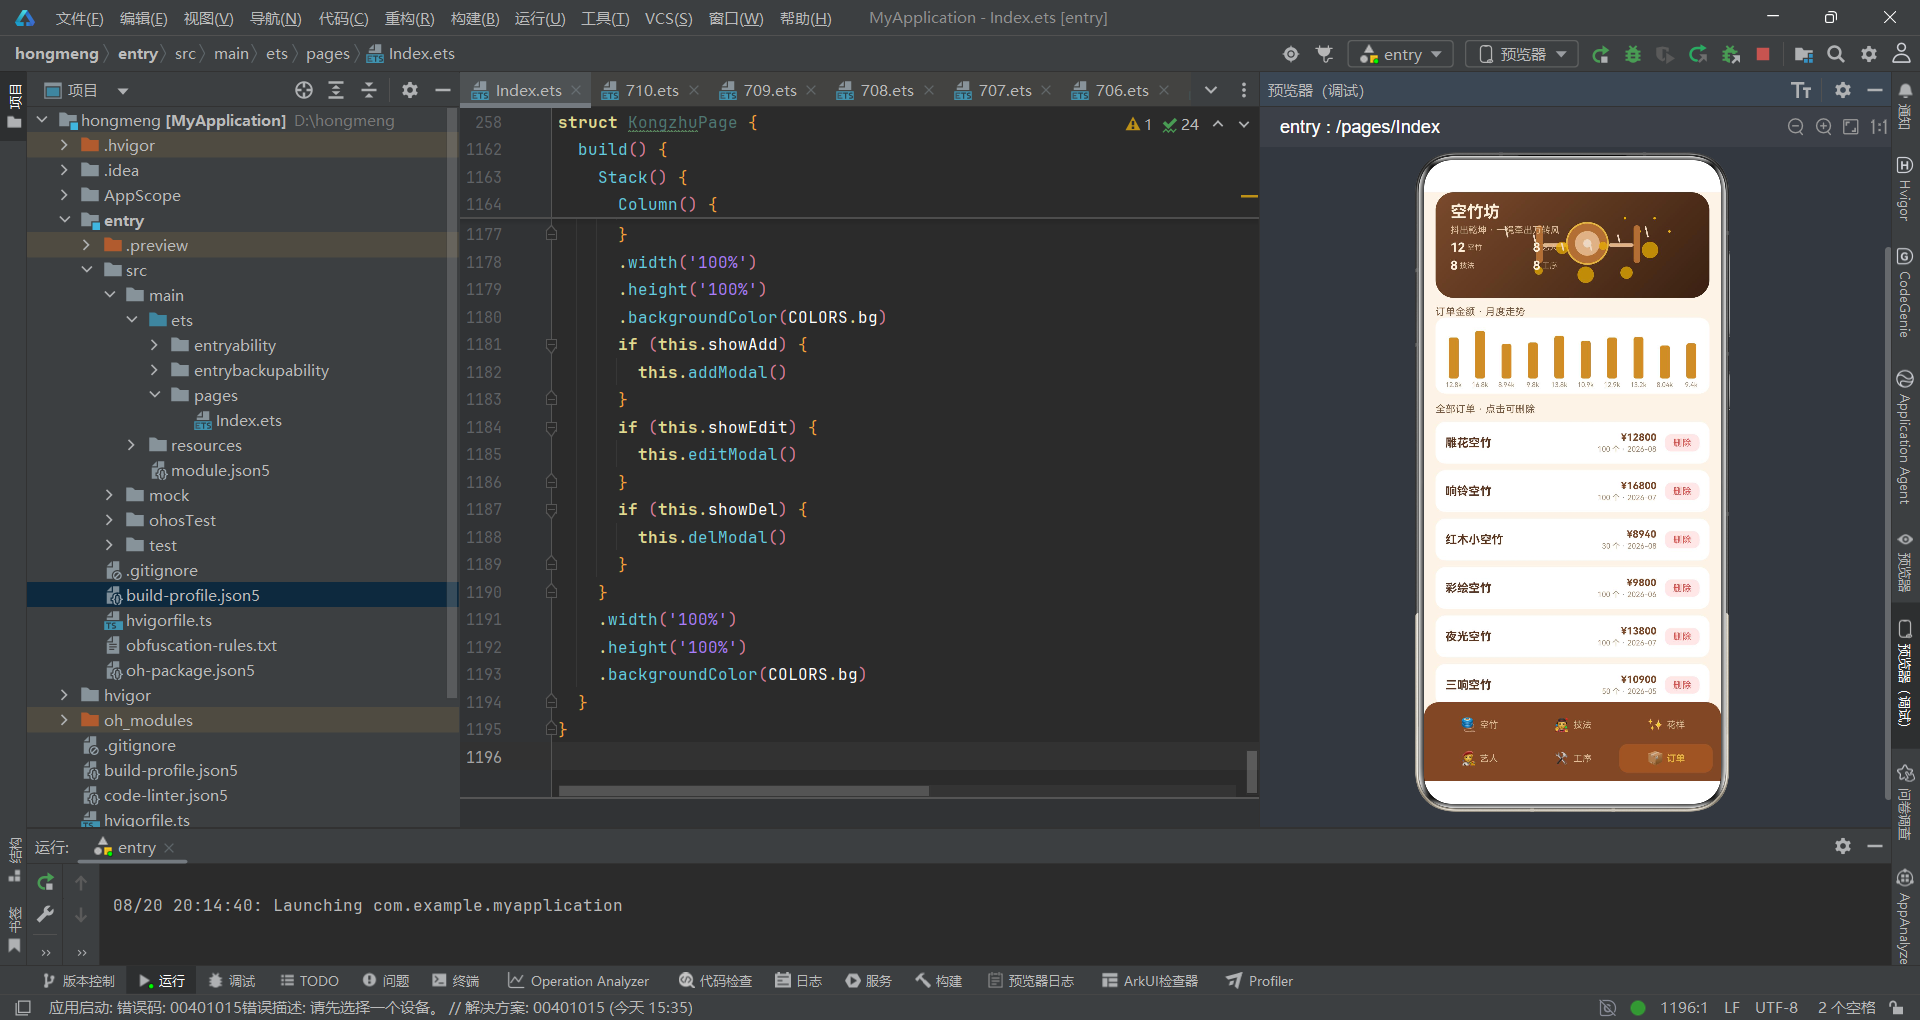This screenshot has height=1020, width=1920.
Task: Fit previewer to window size
Action: click(x=1851, y=127)
